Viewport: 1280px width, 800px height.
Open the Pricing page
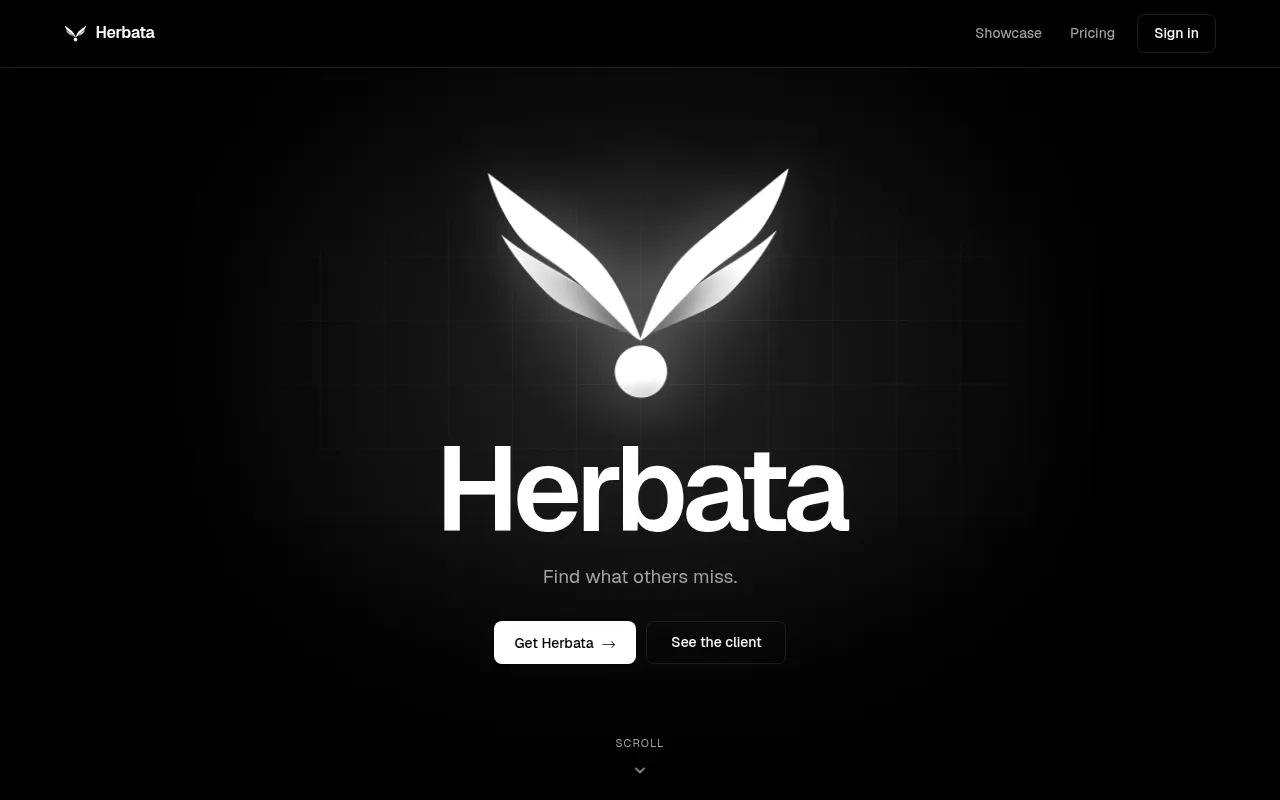pyautogui.click(x=1092, y=33)
